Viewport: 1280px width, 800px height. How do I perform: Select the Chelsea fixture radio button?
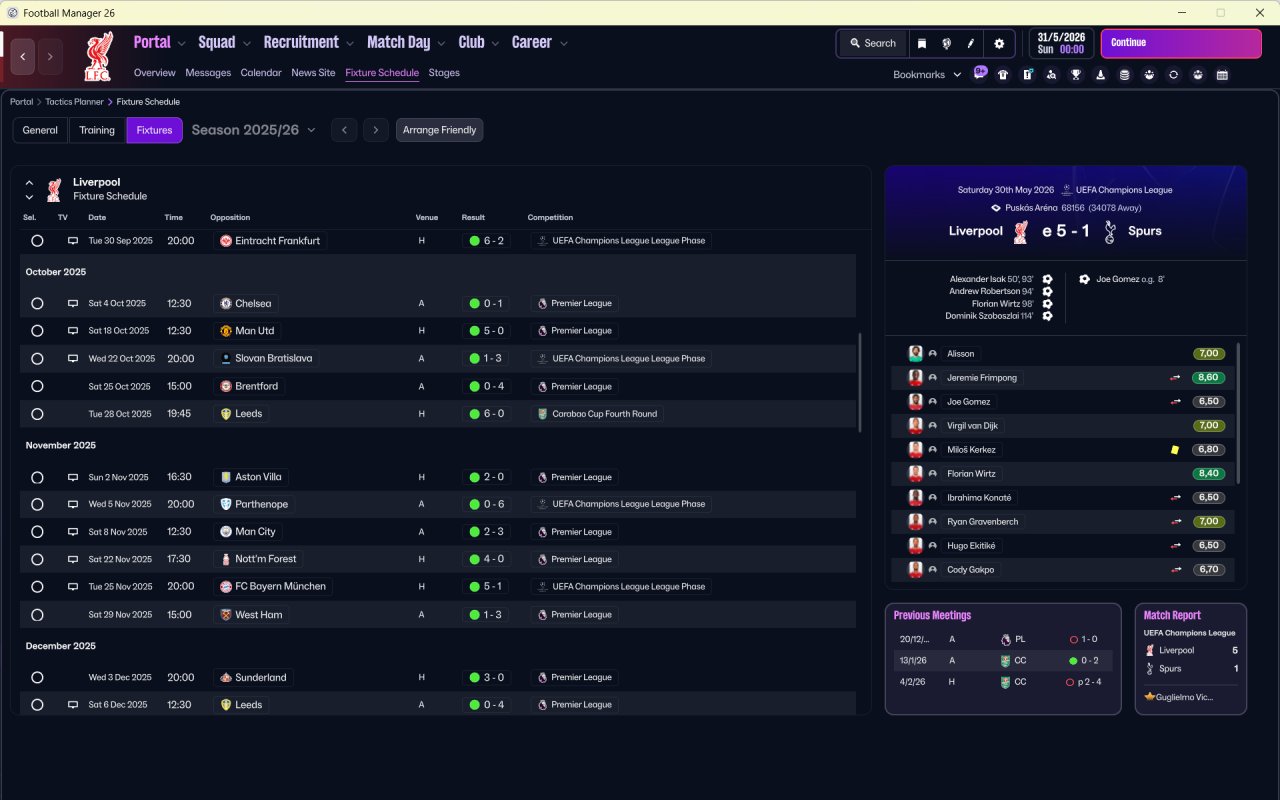37,303
